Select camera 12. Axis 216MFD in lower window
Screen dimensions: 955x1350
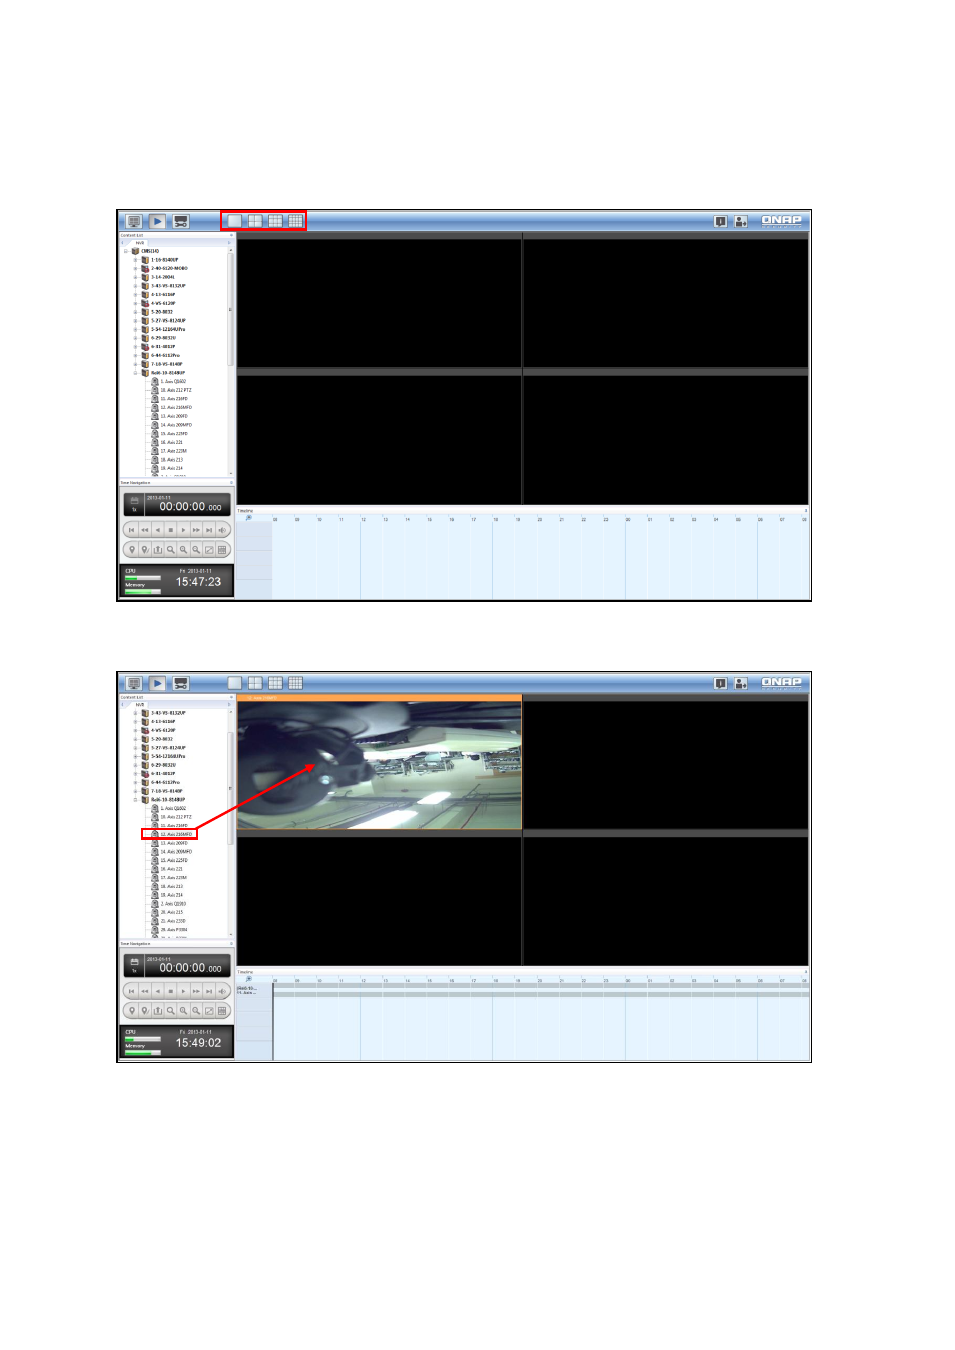coord(172,834)
